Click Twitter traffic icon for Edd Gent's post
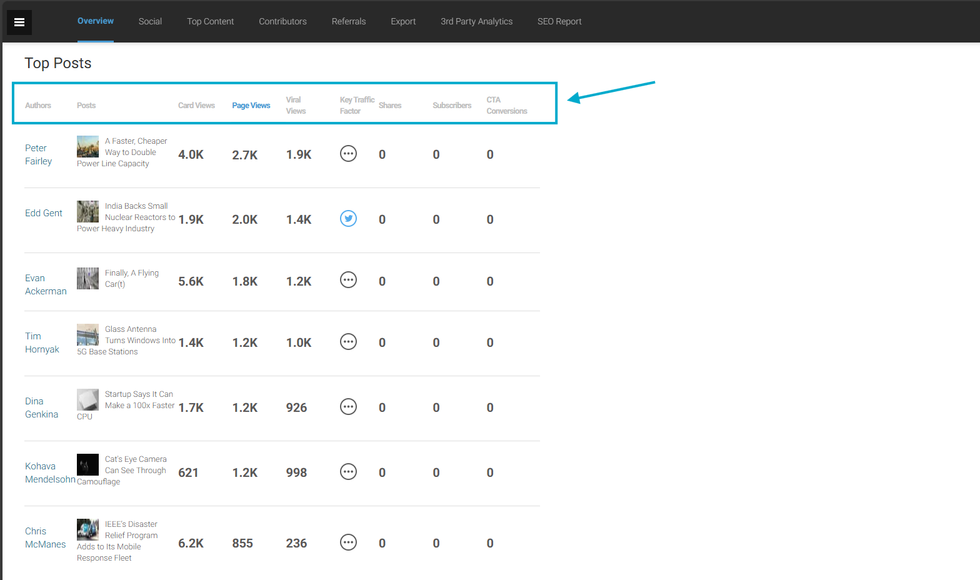Image resolution: width=980 pixels, height=580 pixels. (348, 219)
